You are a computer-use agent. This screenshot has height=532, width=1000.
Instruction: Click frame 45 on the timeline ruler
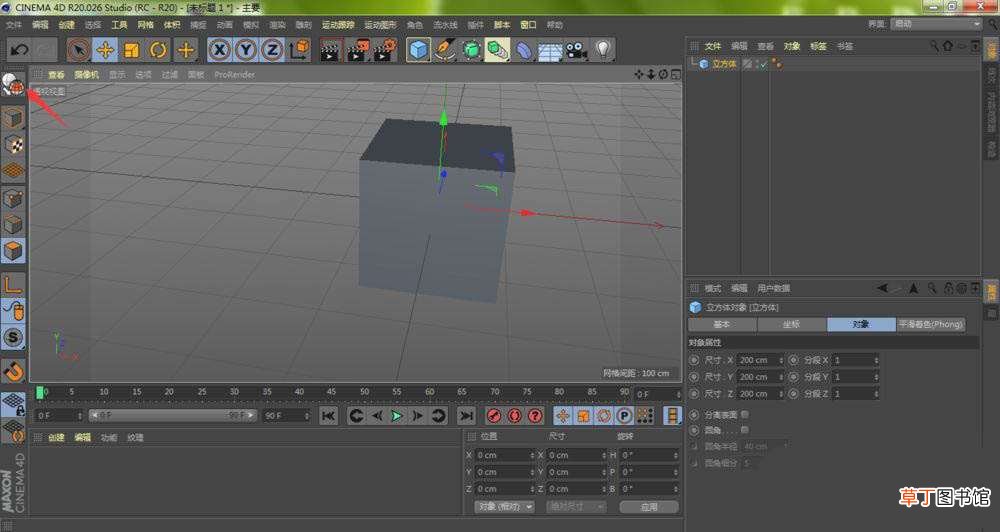331,392
